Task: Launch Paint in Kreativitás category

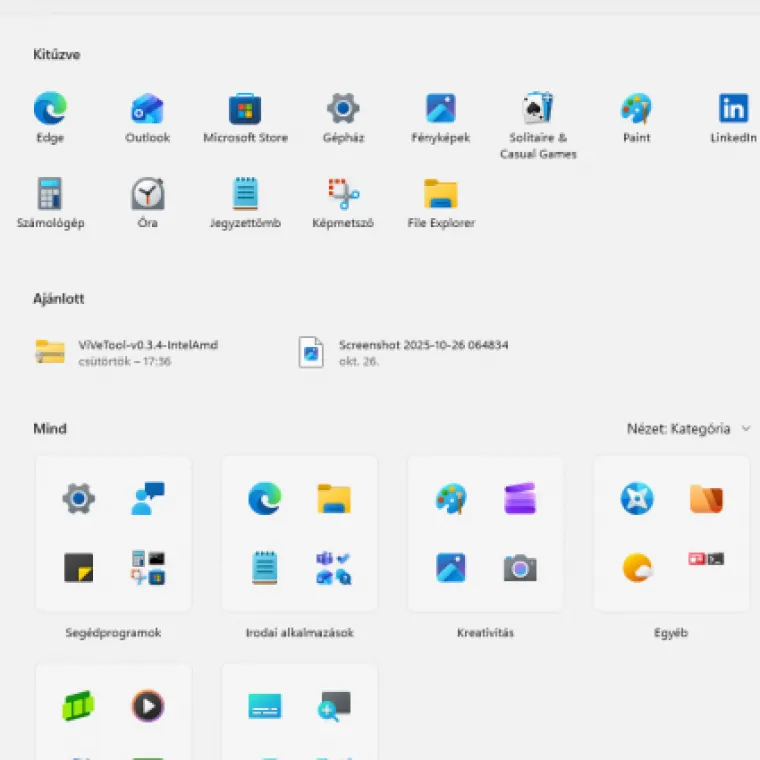Action: pyautogui.click(x=451, y=498)
